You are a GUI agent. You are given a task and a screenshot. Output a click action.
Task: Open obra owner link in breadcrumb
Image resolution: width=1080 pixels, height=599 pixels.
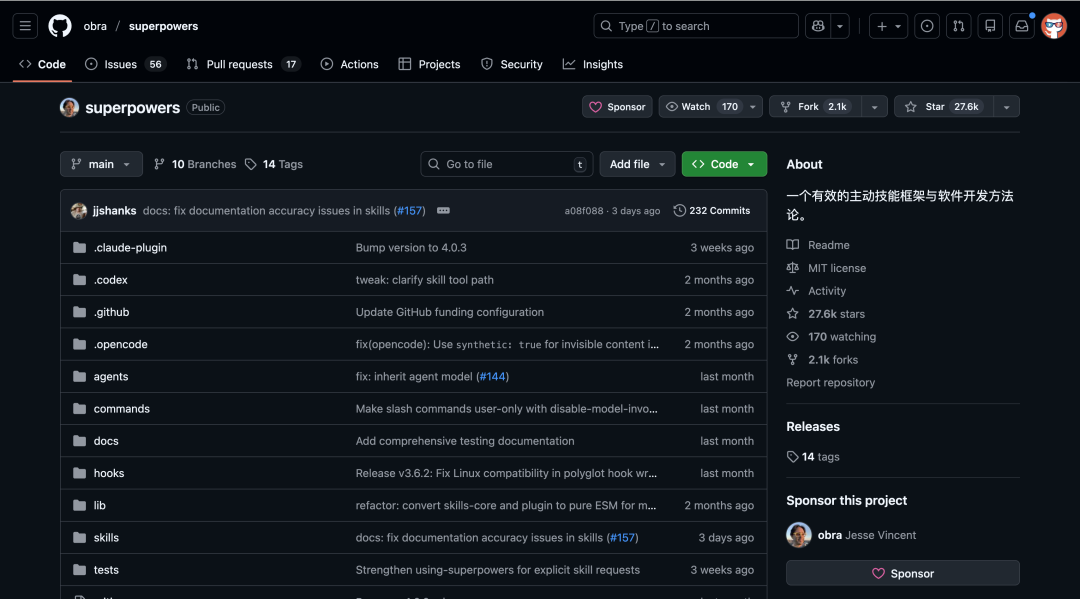[95, 26]
